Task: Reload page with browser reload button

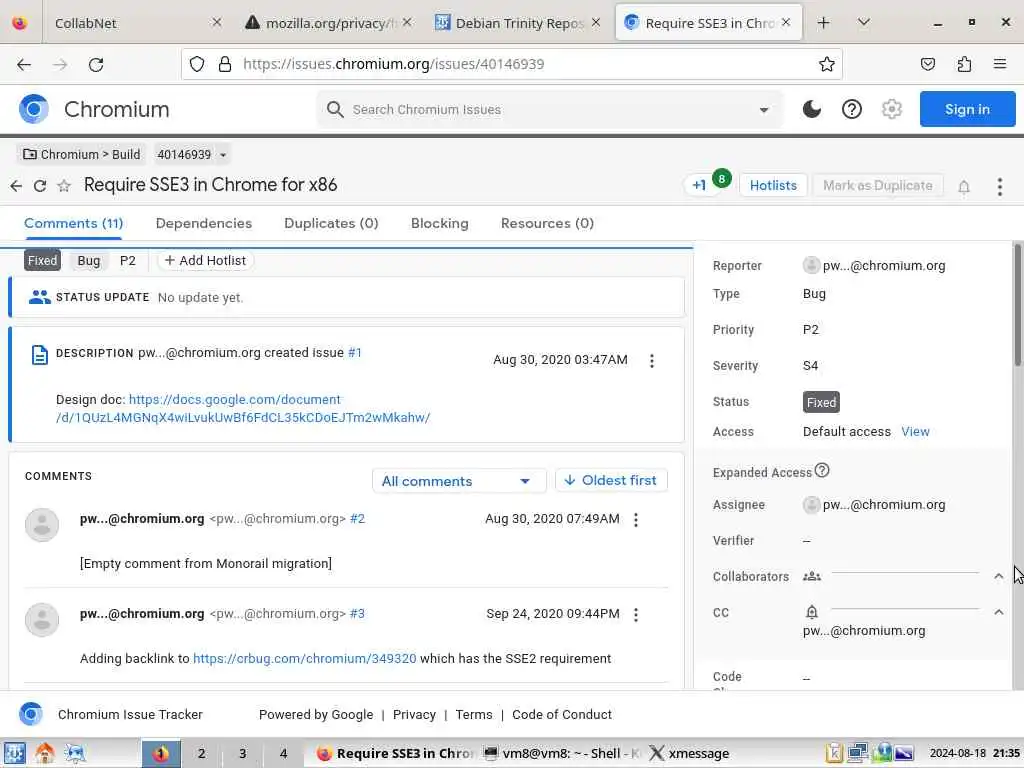Action: click(96, 64)
